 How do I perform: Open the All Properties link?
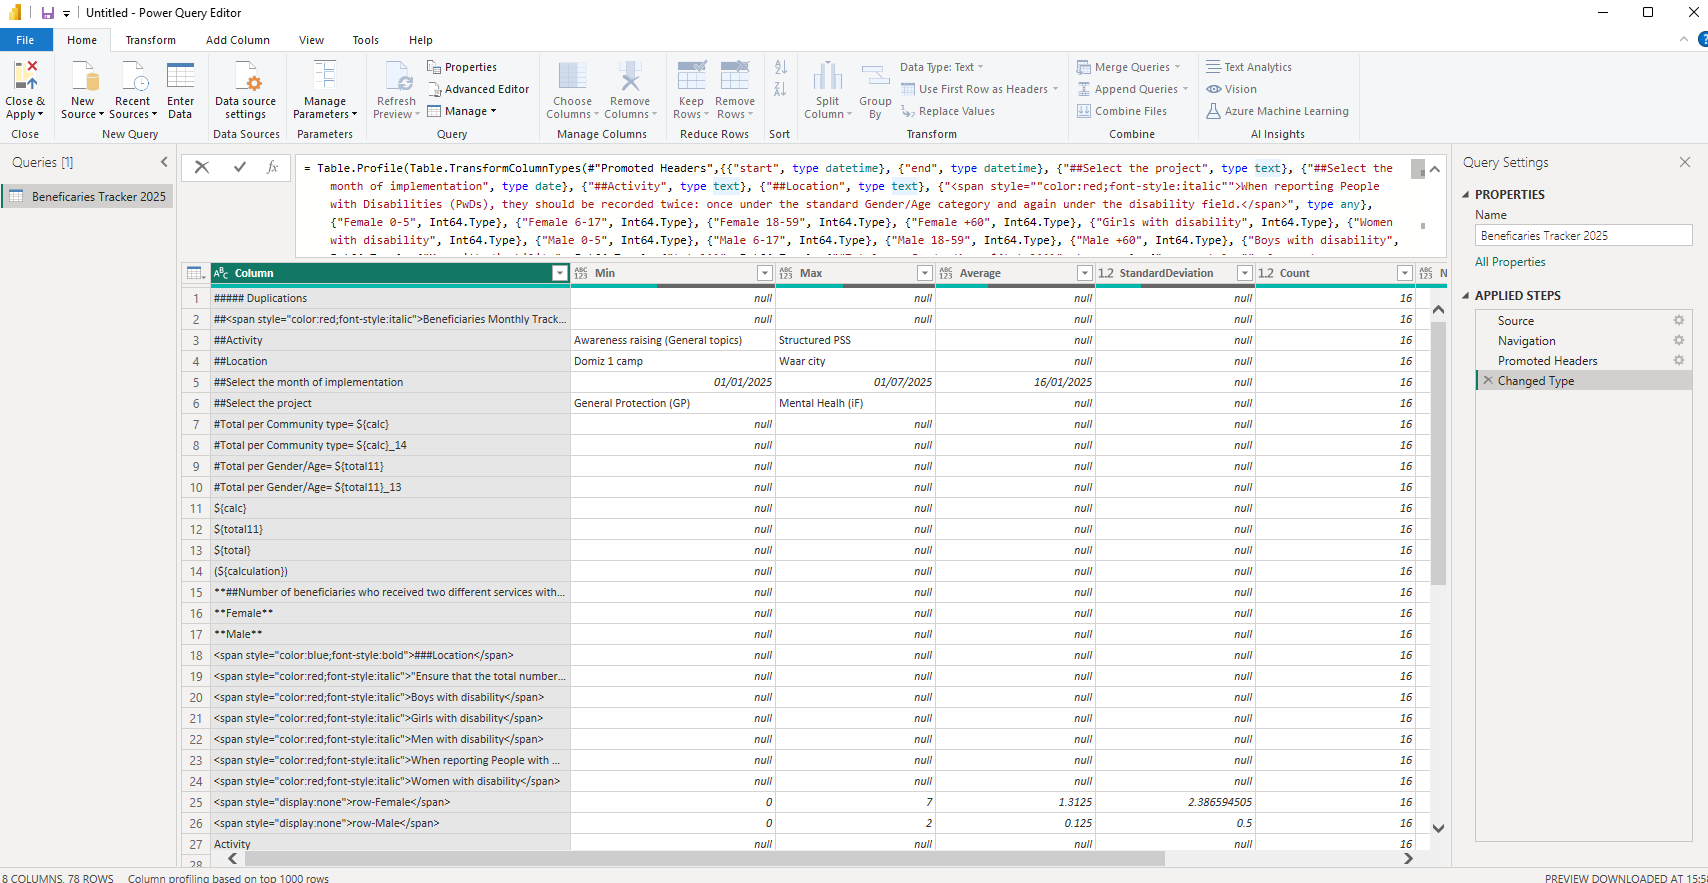coord(1510,262)
